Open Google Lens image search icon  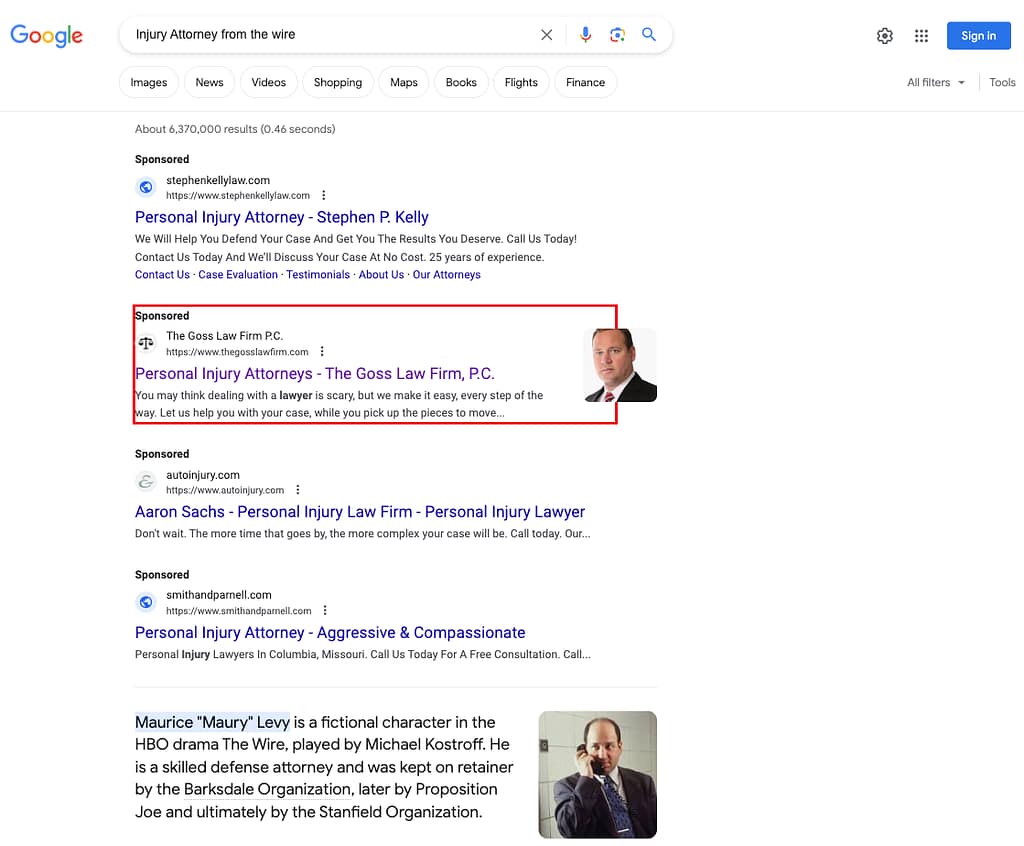tap(617, 35)
